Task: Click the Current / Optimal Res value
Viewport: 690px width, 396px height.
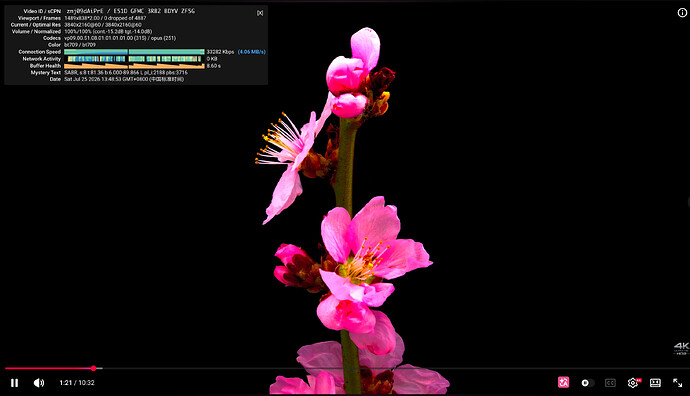Action: [103, 25]
